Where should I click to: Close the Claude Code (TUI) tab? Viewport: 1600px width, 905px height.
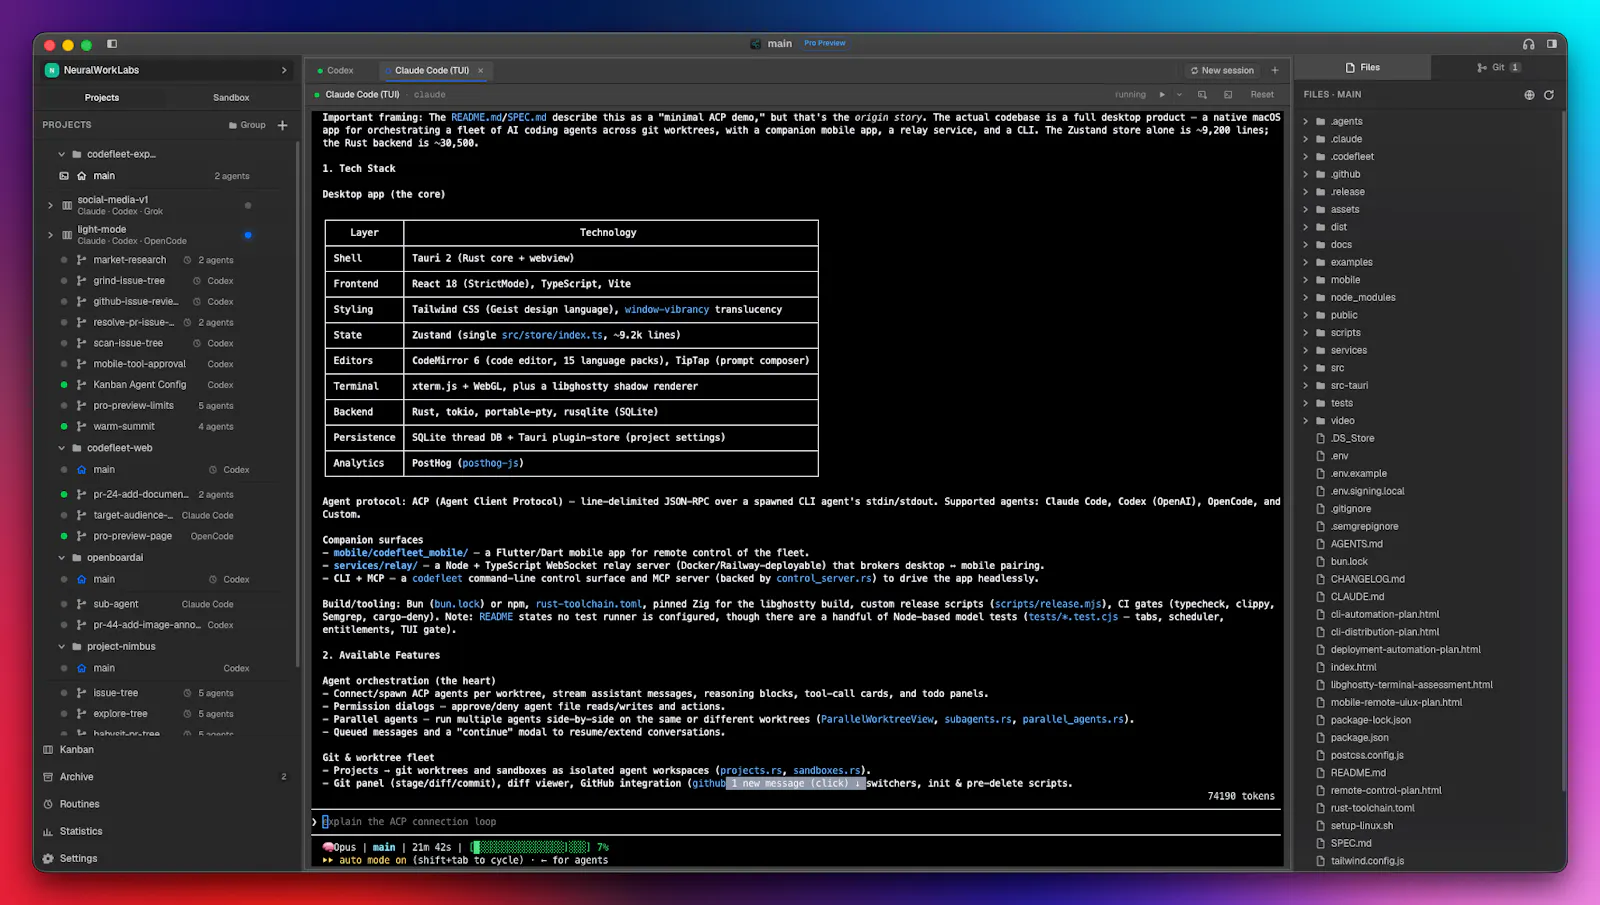480,71
